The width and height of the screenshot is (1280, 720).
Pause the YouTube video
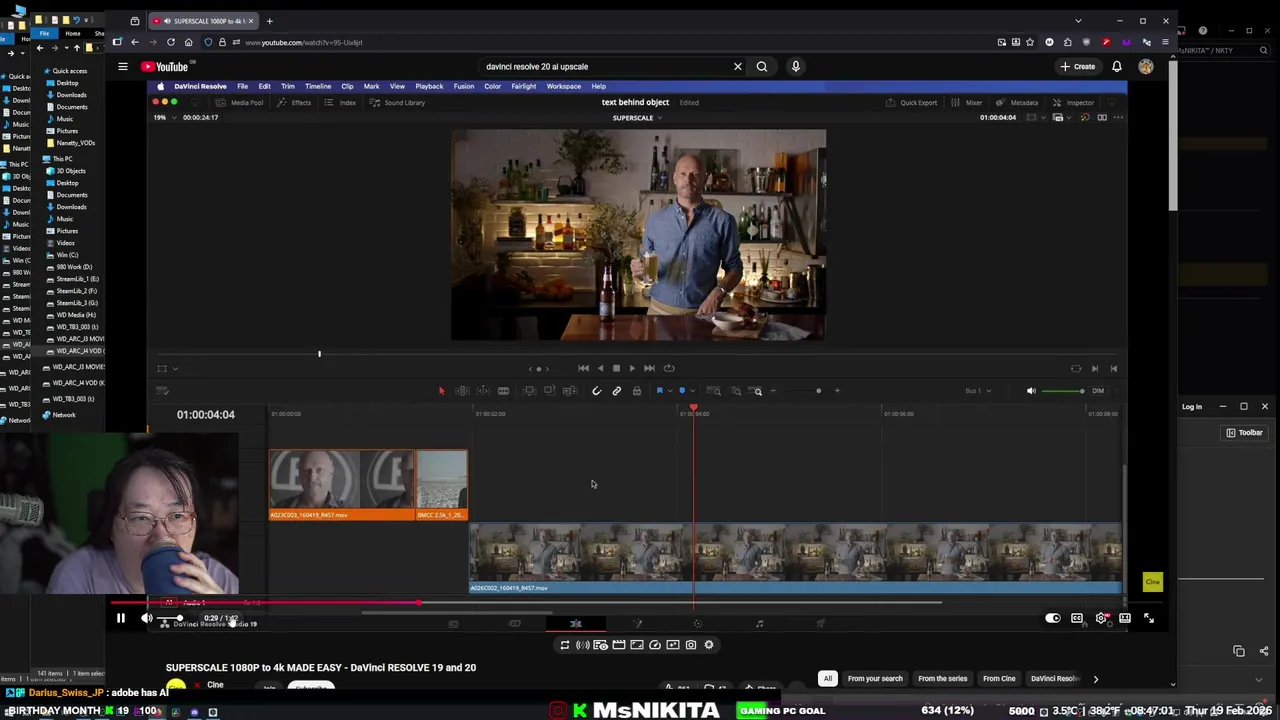tap(121, 619)
